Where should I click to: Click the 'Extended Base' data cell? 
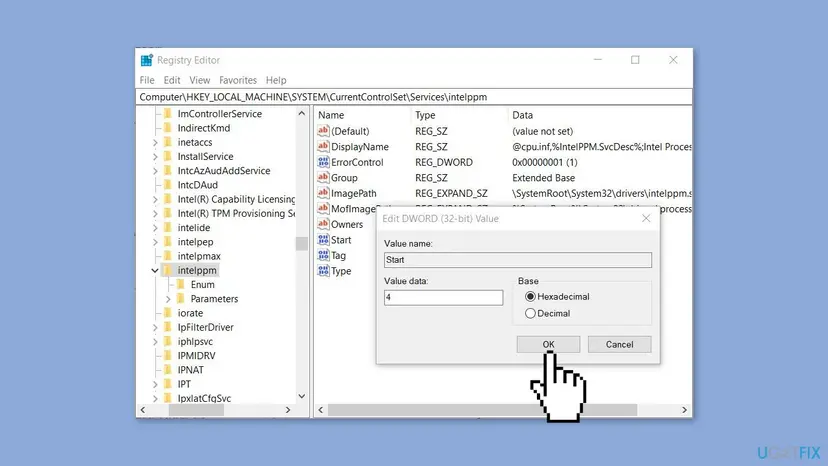(x=543, y=178)
